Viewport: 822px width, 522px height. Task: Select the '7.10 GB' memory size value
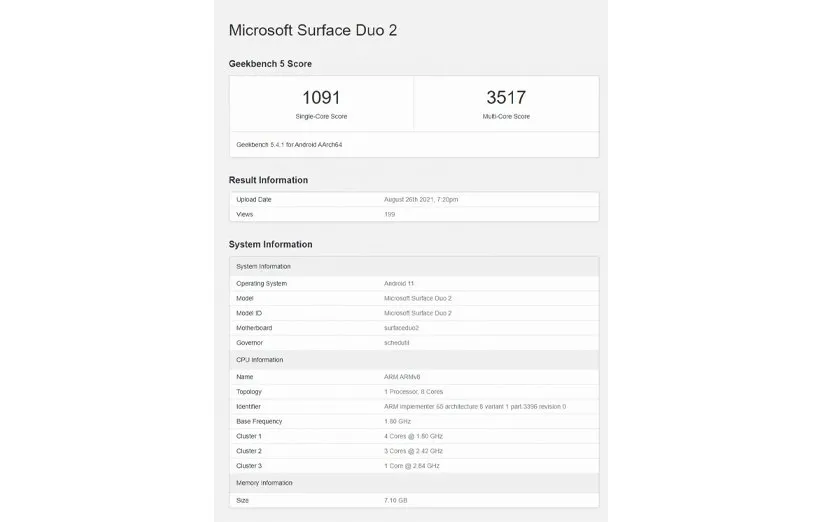pyautogui.click(x=396, y=501)
